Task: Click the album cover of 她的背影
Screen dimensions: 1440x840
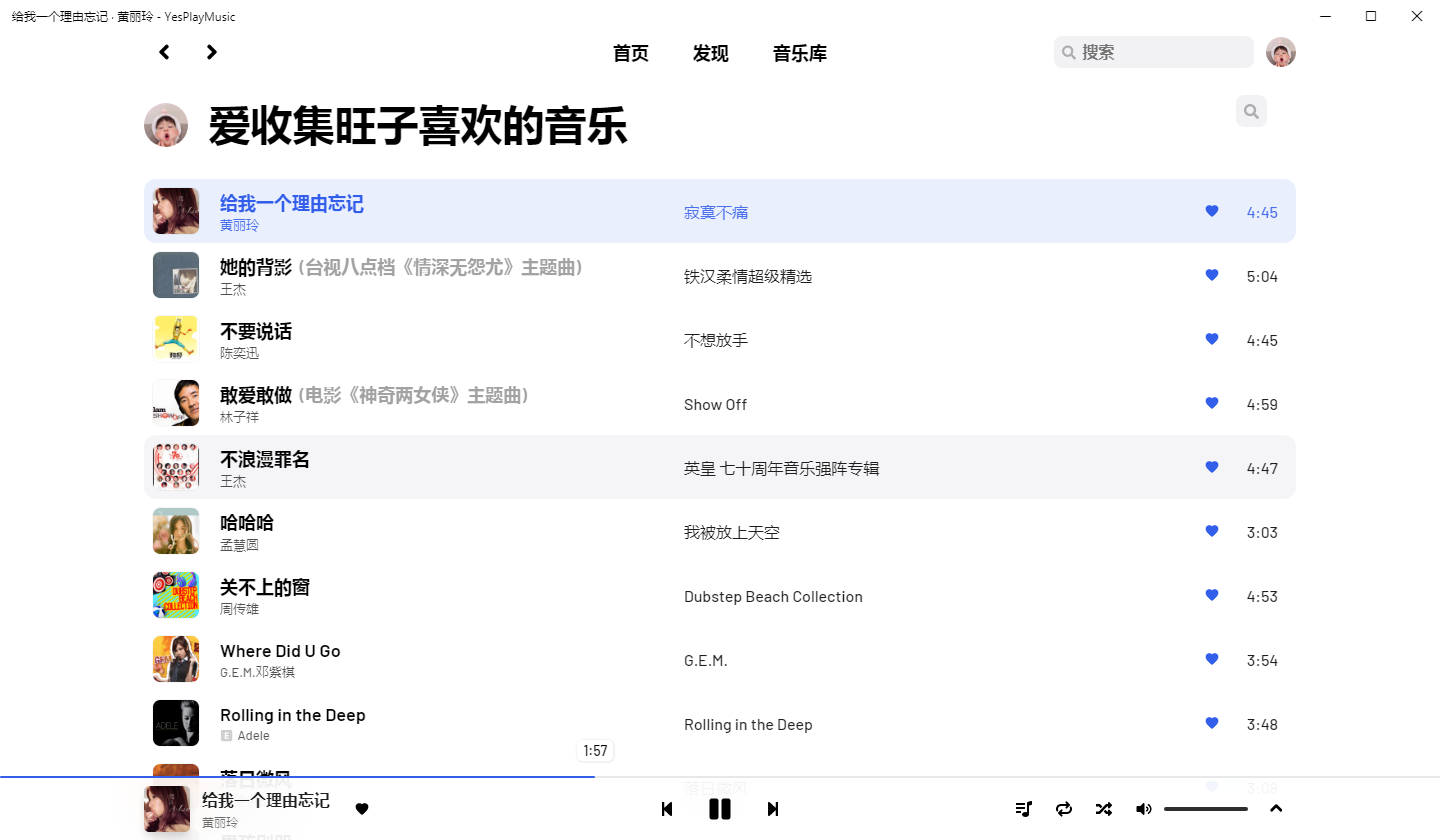Action: (x=176, y=275)
